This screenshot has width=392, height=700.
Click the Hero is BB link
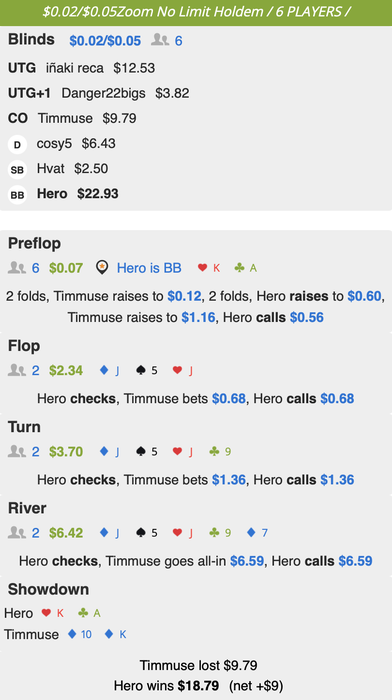click(x=149, y=268)
